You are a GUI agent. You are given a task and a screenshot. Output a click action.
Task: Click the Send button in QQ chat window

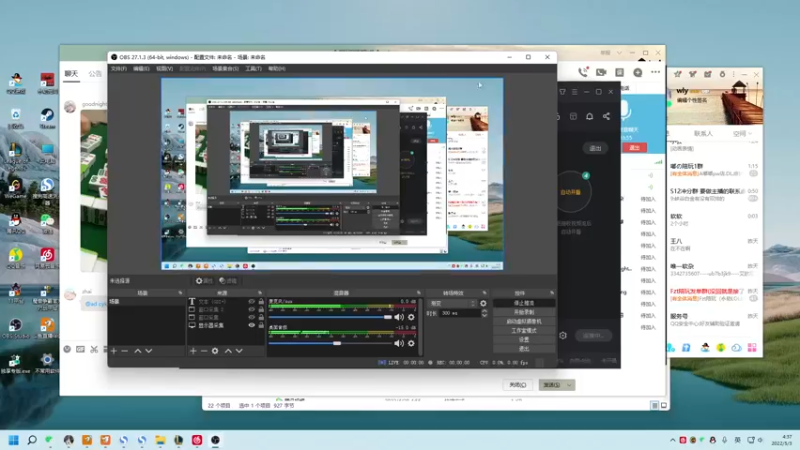point(552,385)
